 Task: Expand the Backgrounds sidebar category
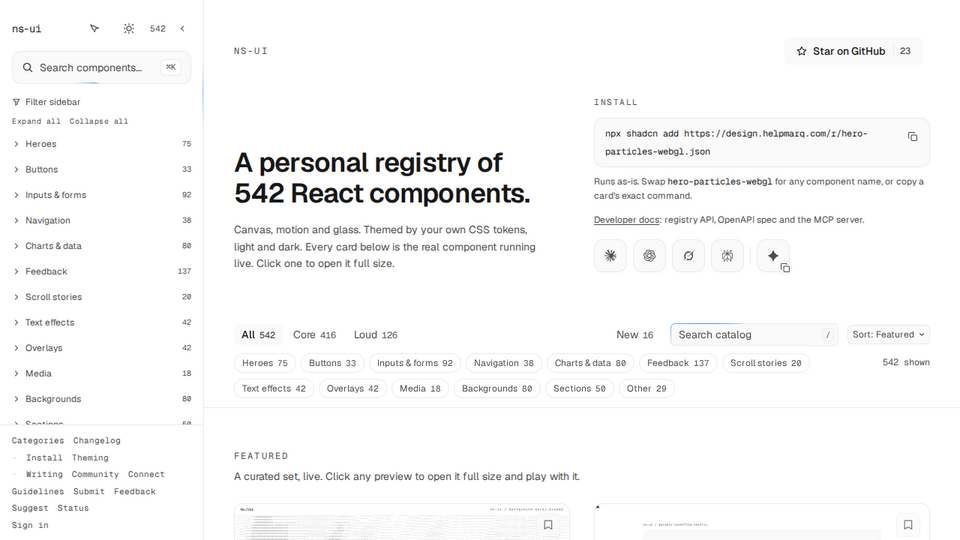tap(102, 399)
